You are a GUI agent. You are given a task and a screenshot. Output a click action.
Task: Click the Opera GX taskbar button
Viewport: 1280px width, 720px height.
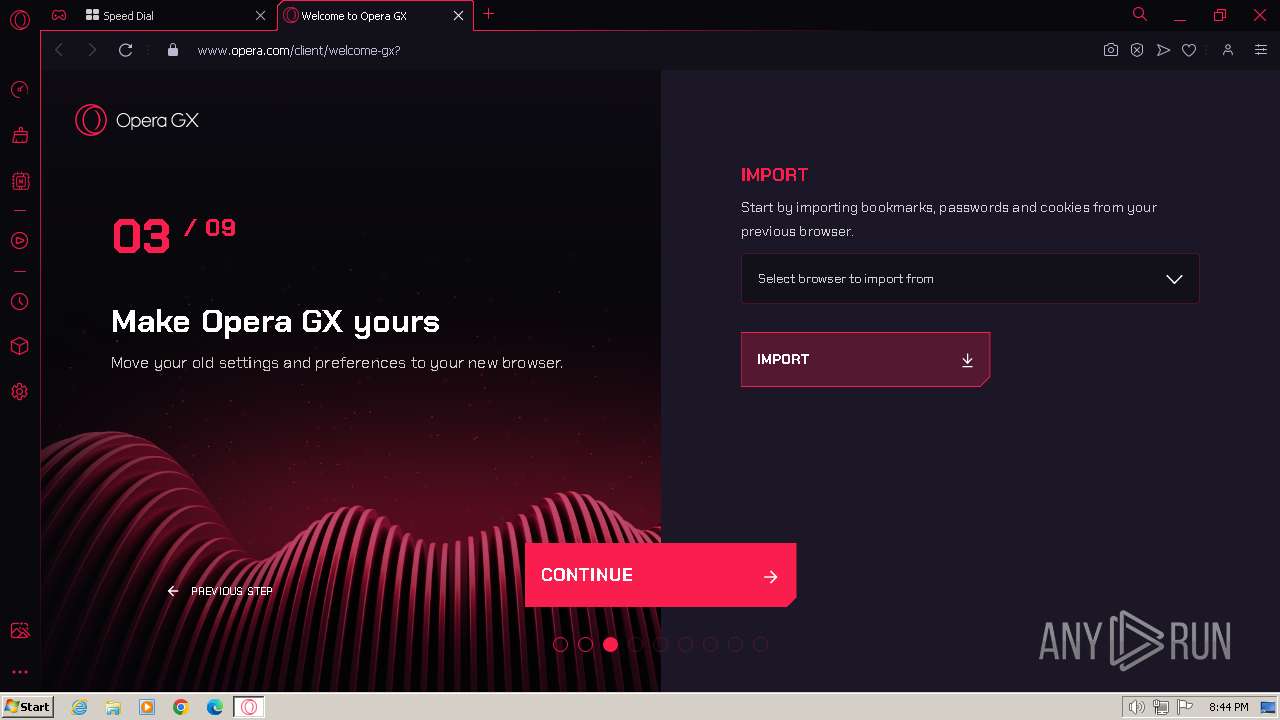coord(249,707)
